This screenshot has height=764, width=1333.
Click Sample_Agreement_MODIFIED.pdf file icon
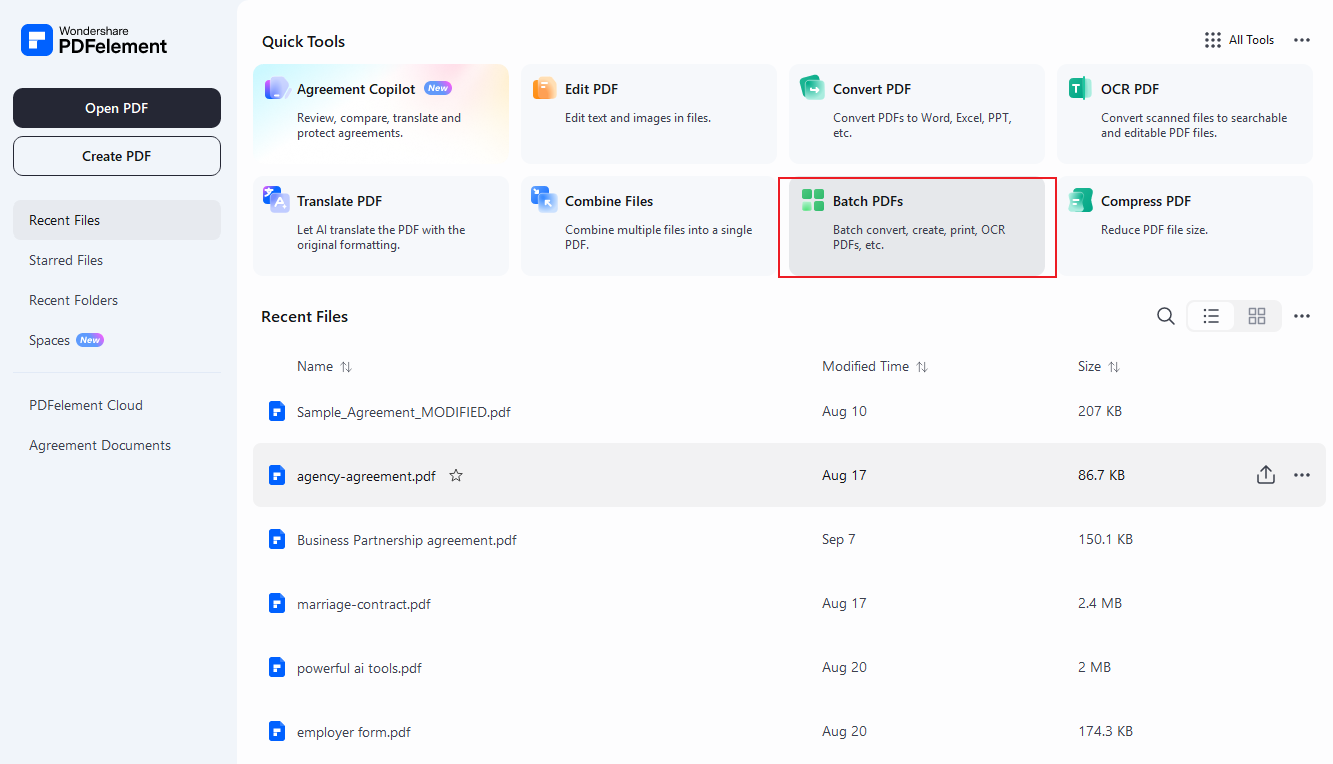(x=277, y=411)
